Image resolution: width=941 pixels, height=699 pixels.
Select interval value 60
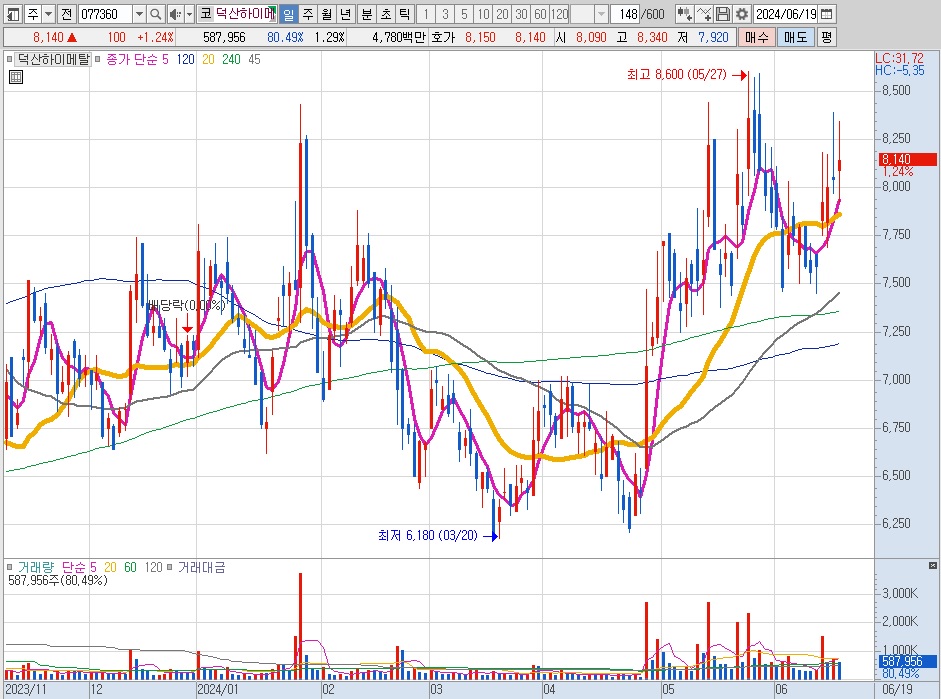pos(540,14)
